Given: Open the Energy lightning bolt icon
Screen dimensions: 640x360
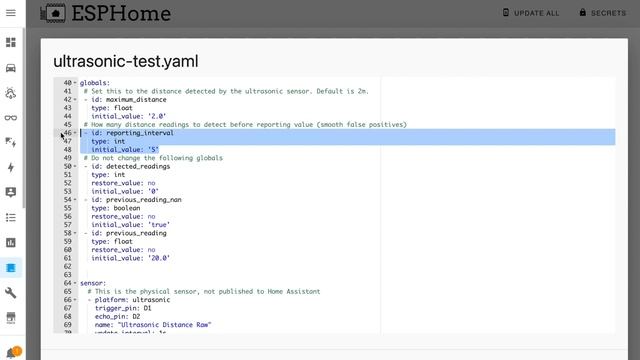Looking at the screenshot, I should (x=11, y=167).
